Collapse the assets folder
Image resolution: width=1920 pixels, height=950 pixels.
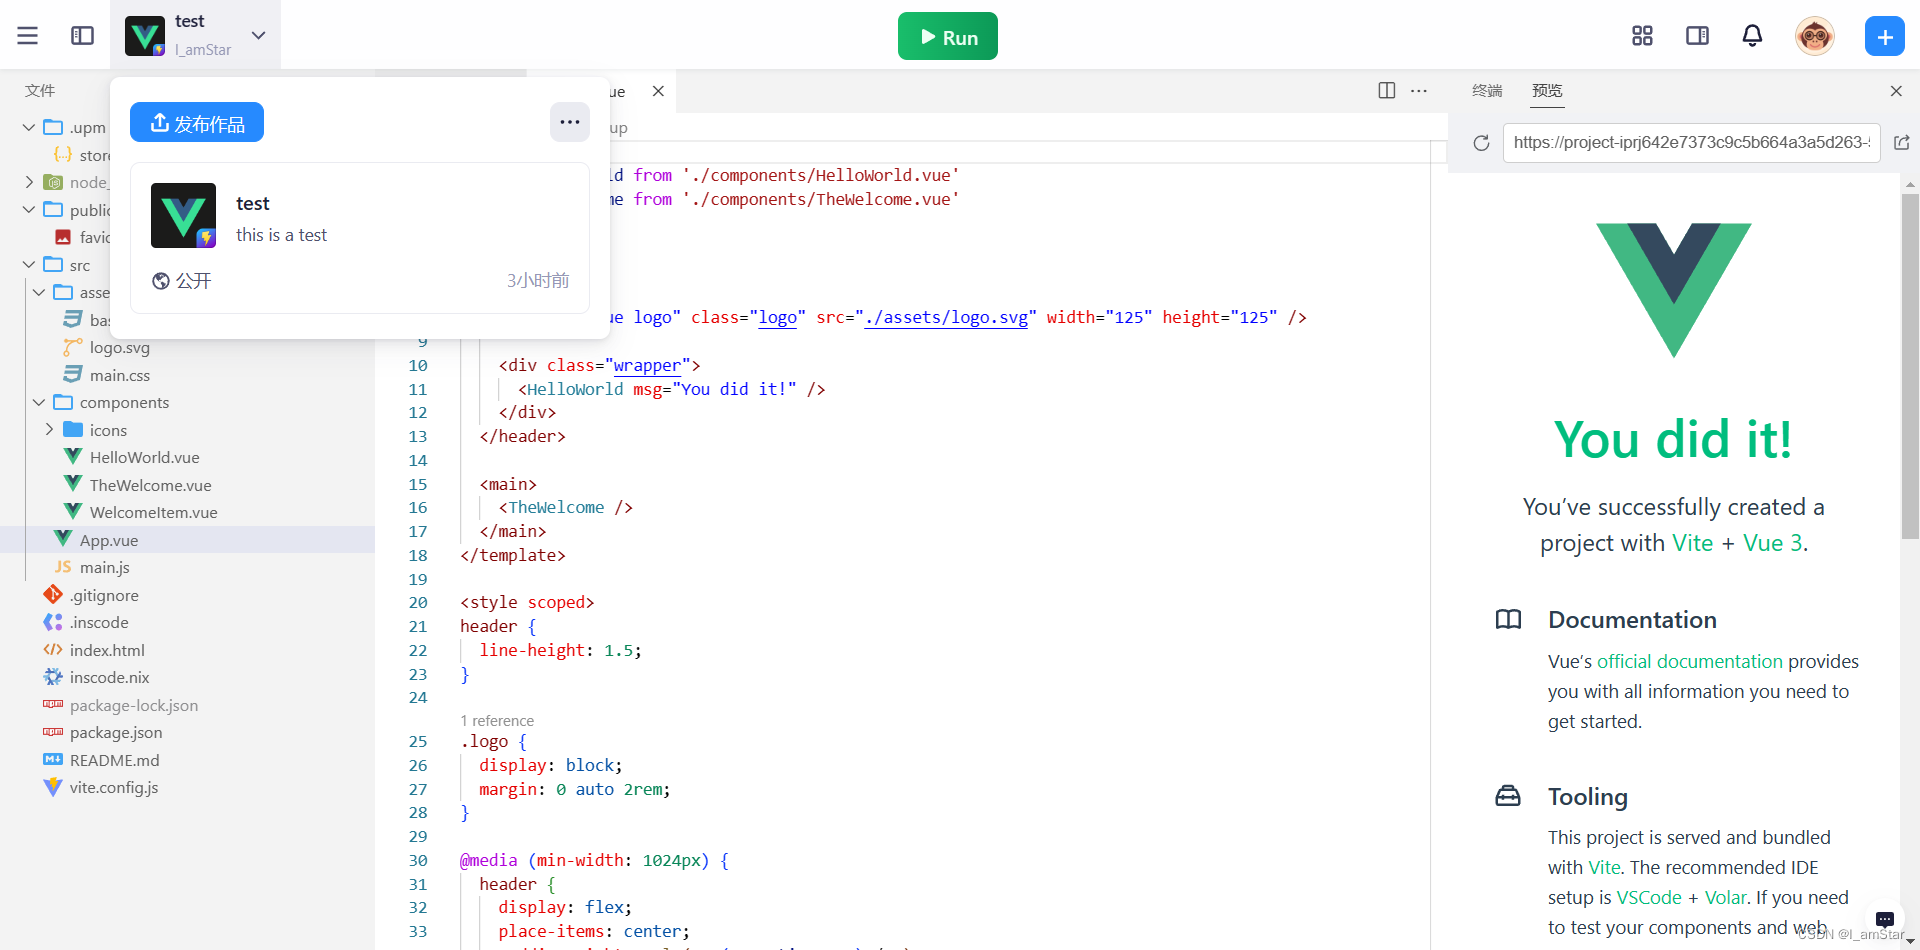click(x=39, y=292)
